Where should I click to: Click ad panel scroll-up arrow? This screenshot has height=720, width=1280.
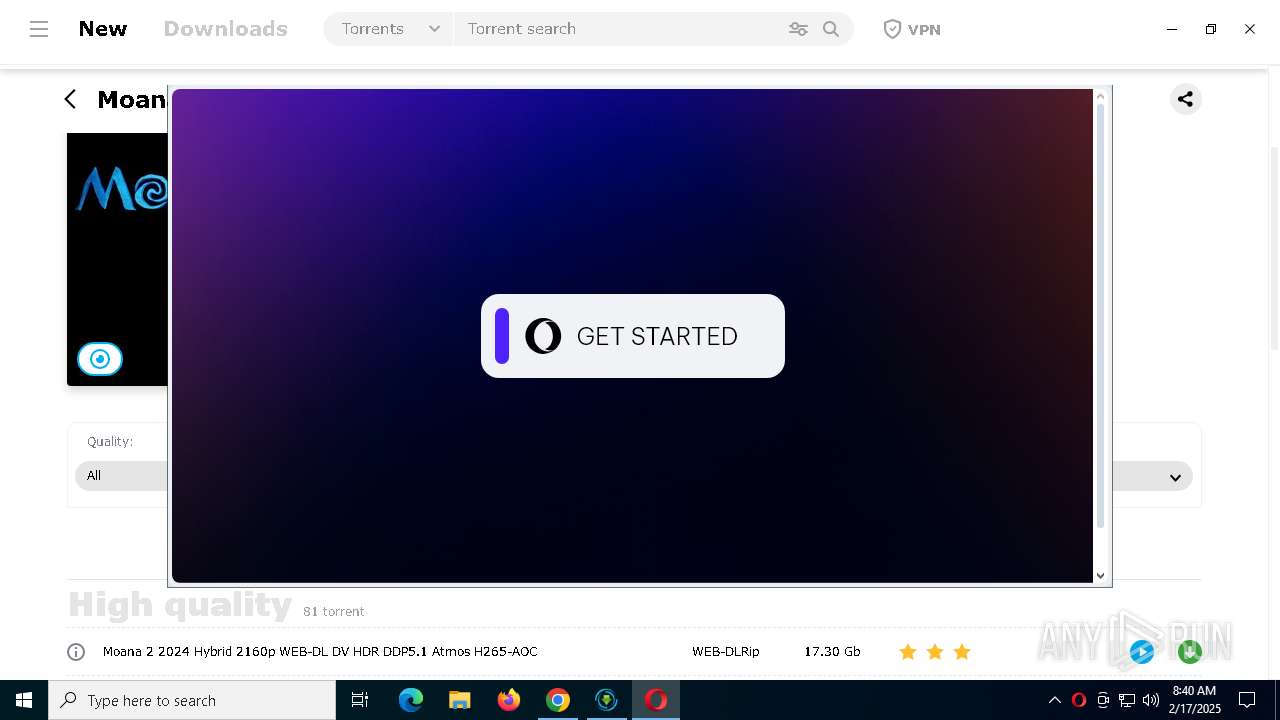click(1100, 96)
